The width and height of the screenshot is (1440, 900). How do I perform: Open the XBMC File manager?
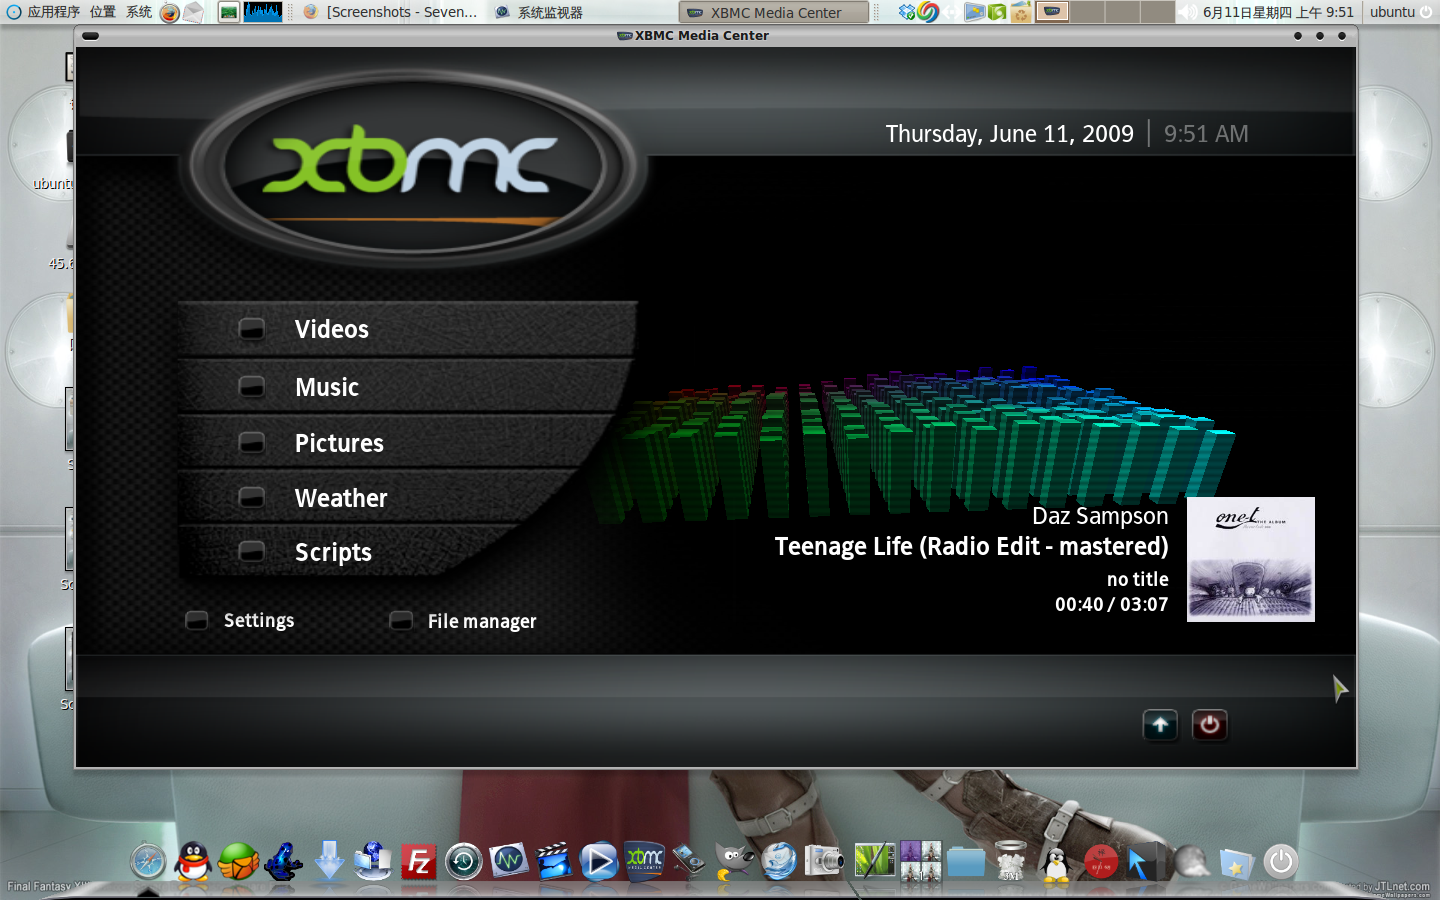[463, 622]
